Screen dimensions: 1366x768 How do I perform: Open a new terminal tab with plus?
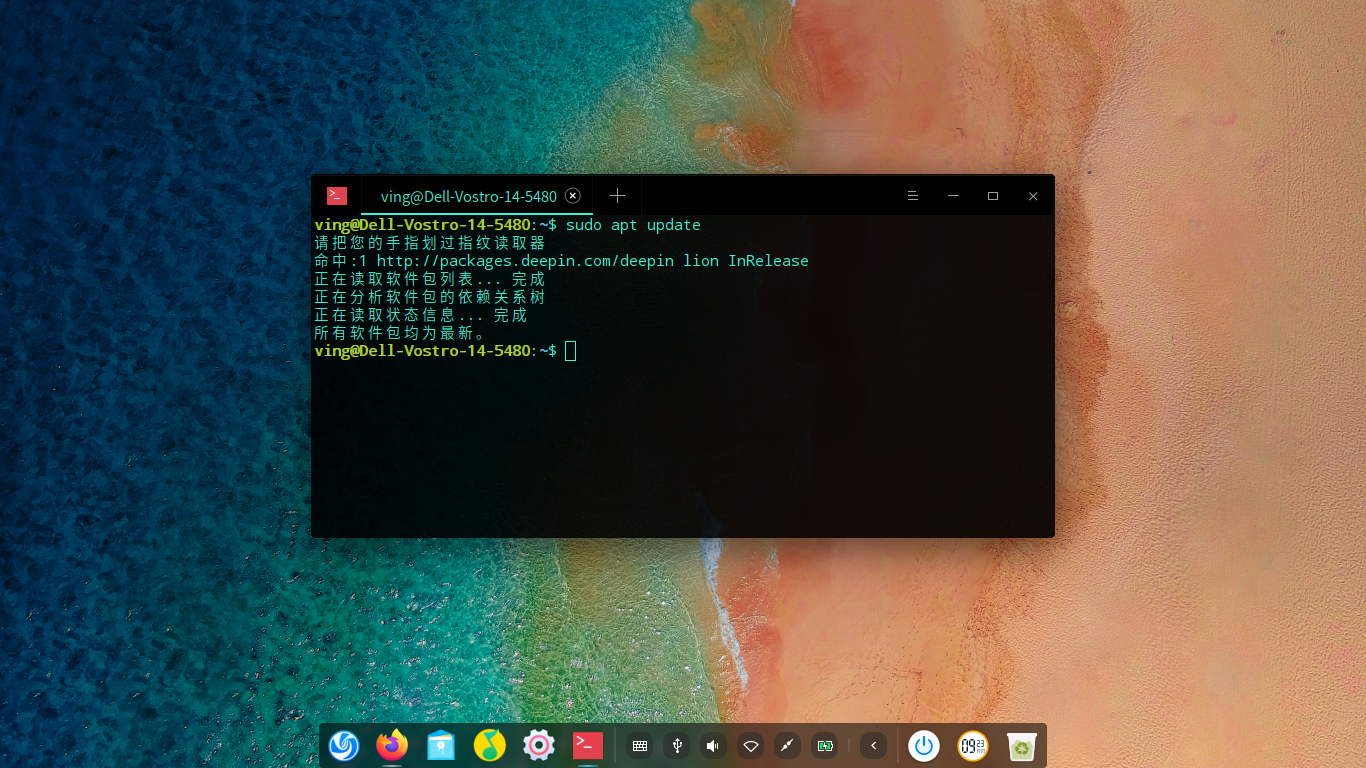616,196
